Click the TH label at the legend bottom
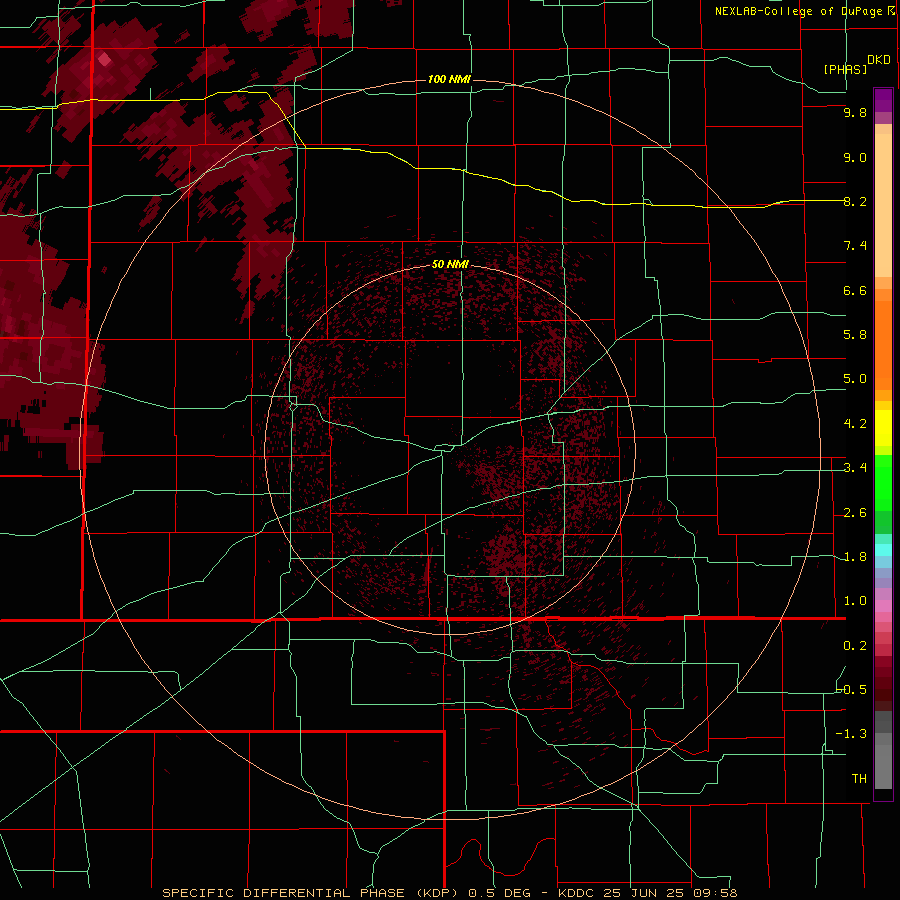This screenshot has height=900, width=900. 859,778
